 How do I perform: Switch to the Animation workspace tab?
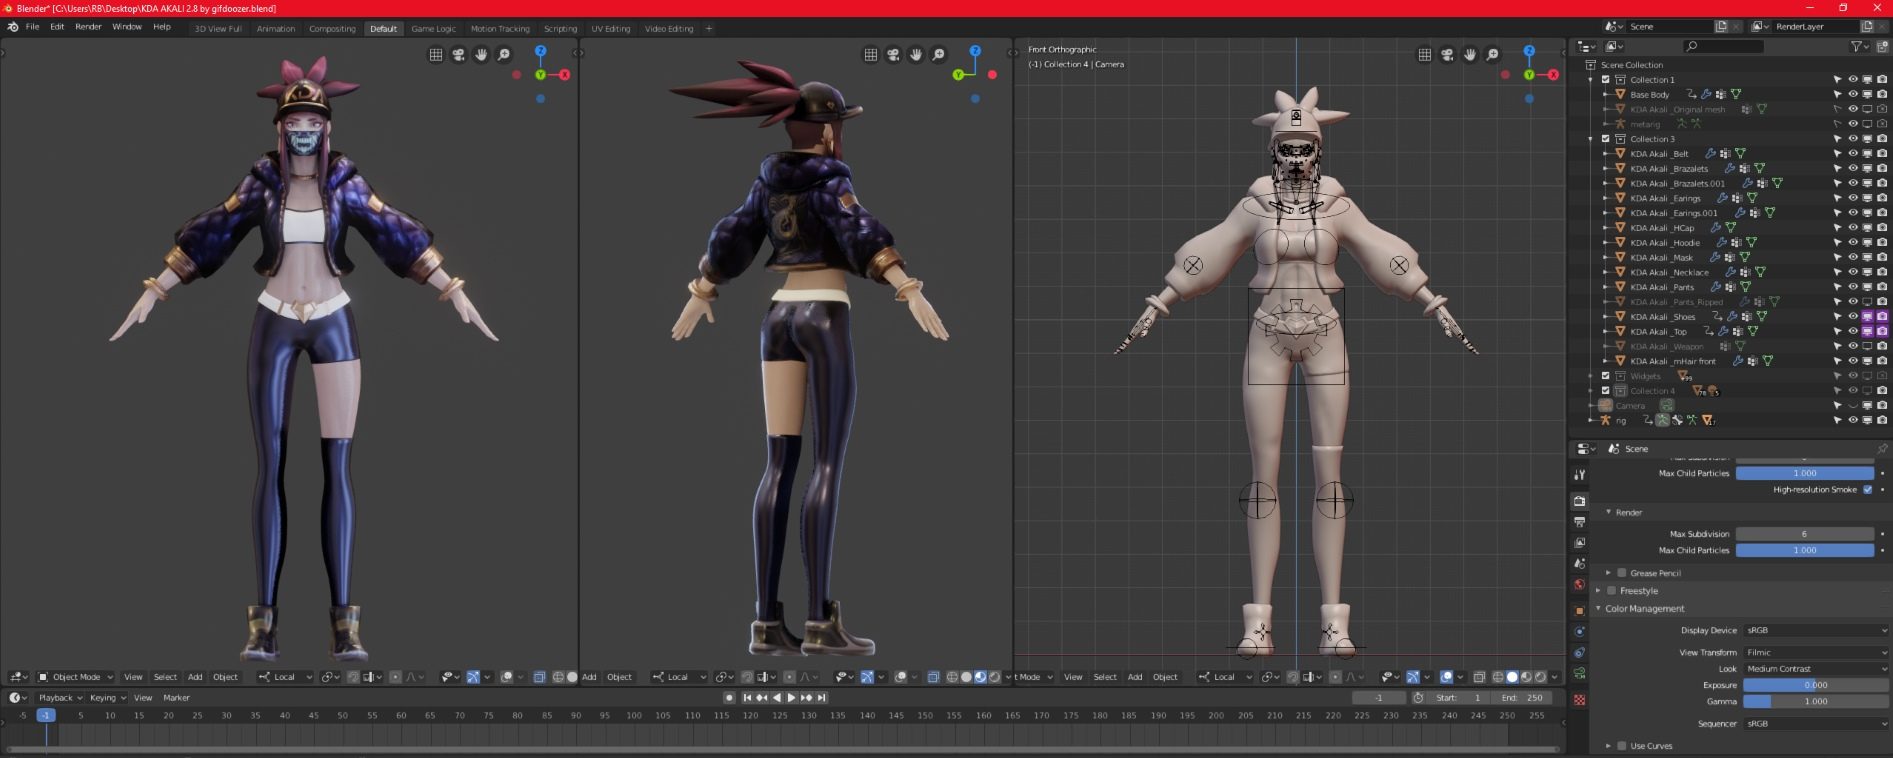(x=276, y=29)
